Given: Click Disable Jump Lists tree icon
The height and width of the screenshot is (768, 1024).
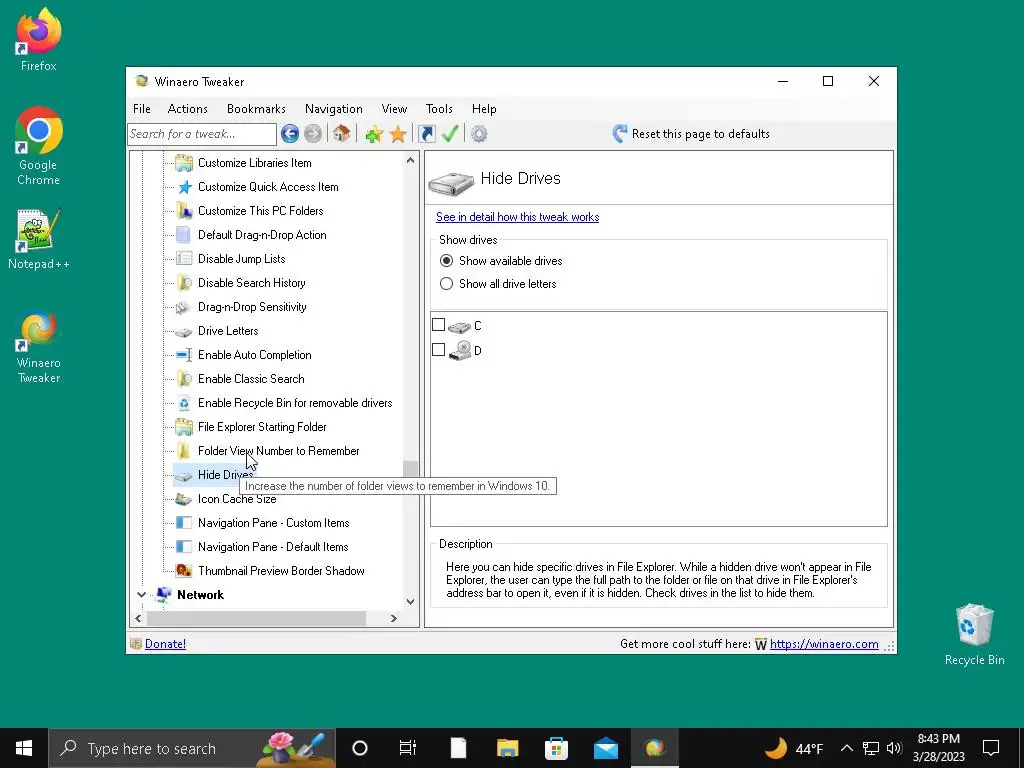Looking at the screenshot, I should click(184, 259).
